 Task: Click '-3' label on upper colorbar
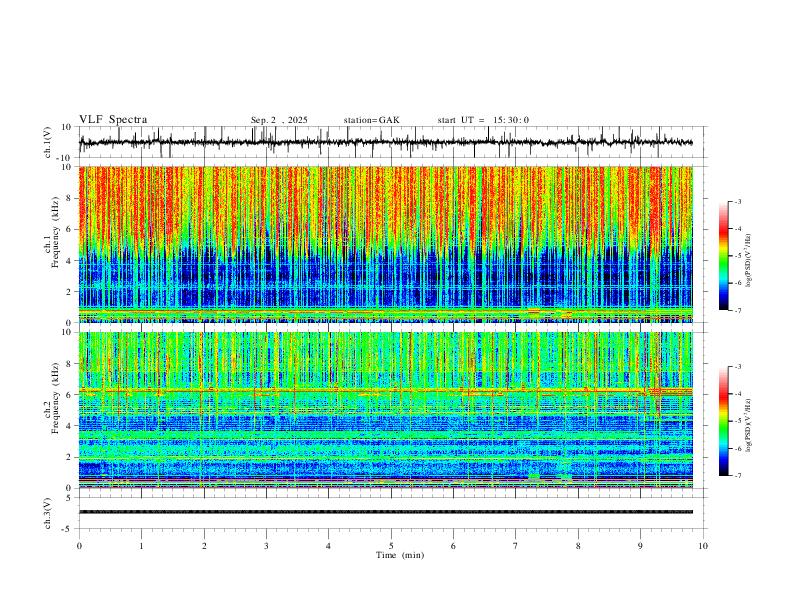738,201
